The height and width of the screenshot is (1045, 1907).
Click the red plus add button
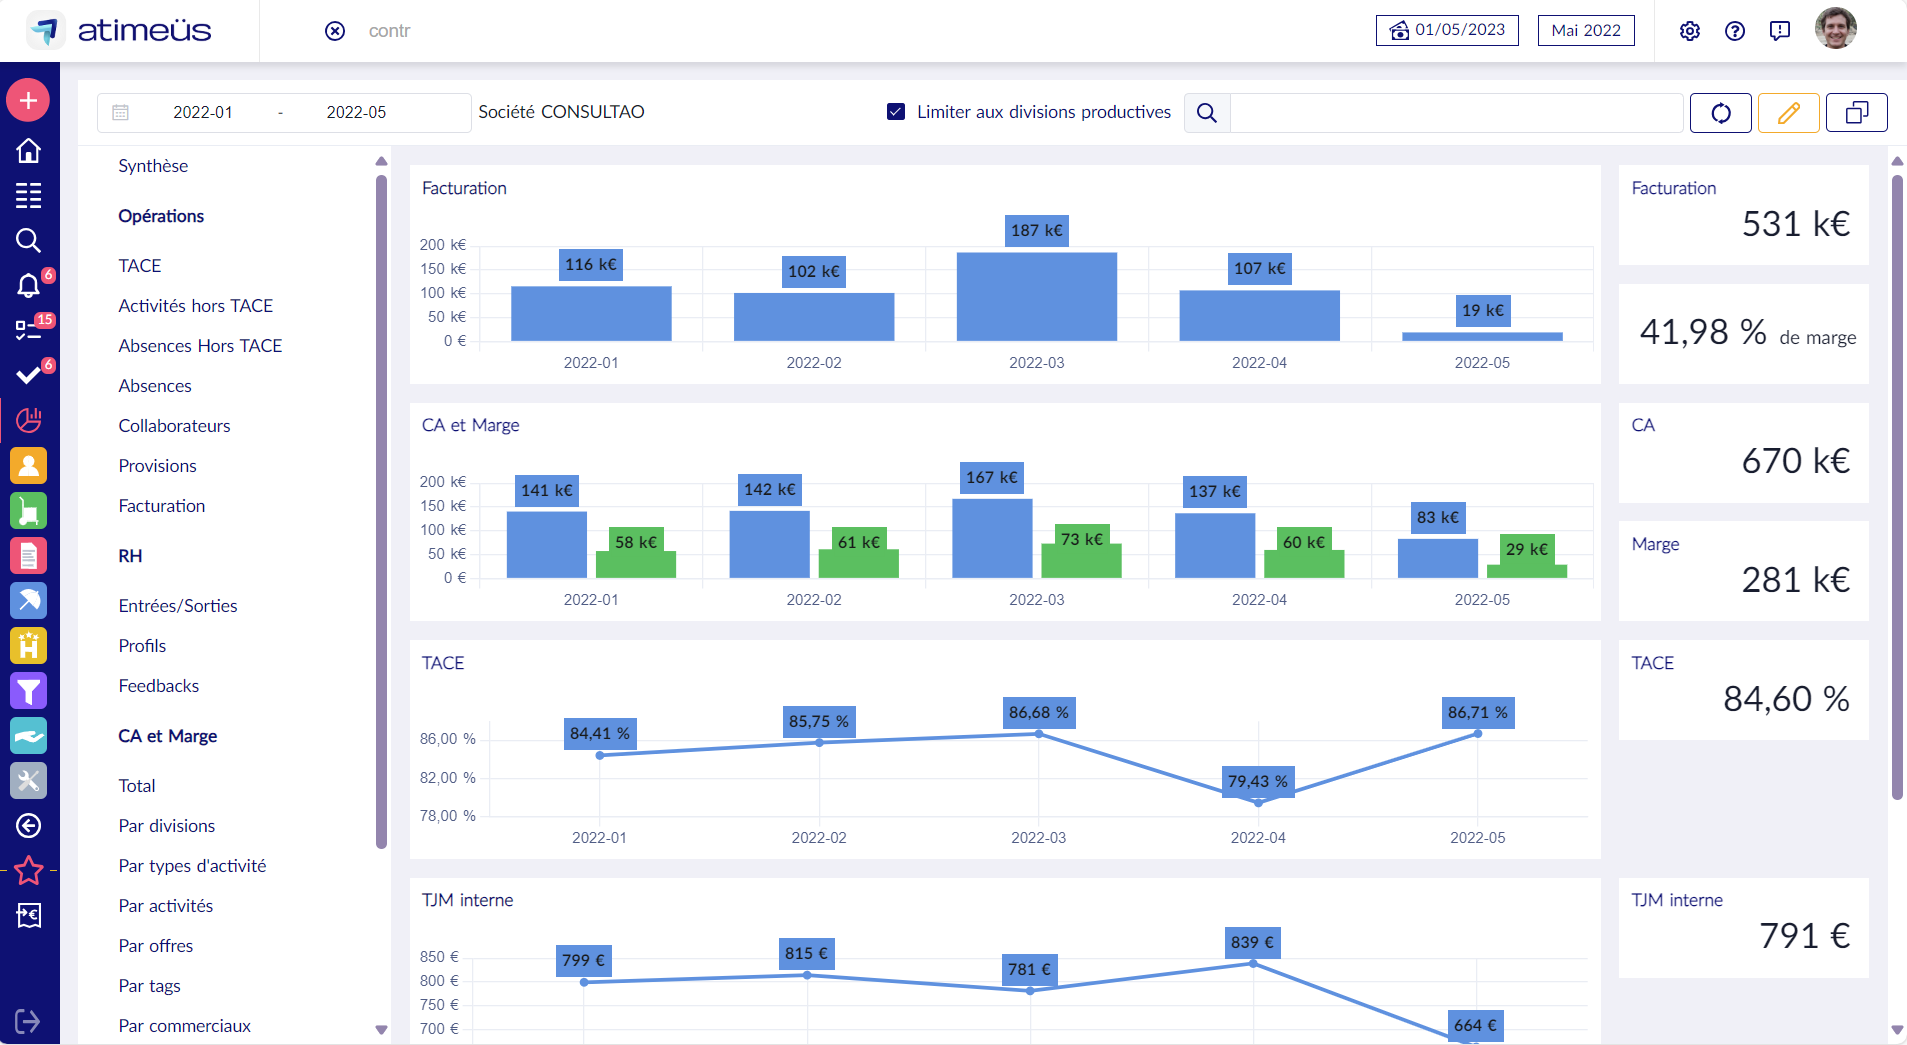[28, 100]
